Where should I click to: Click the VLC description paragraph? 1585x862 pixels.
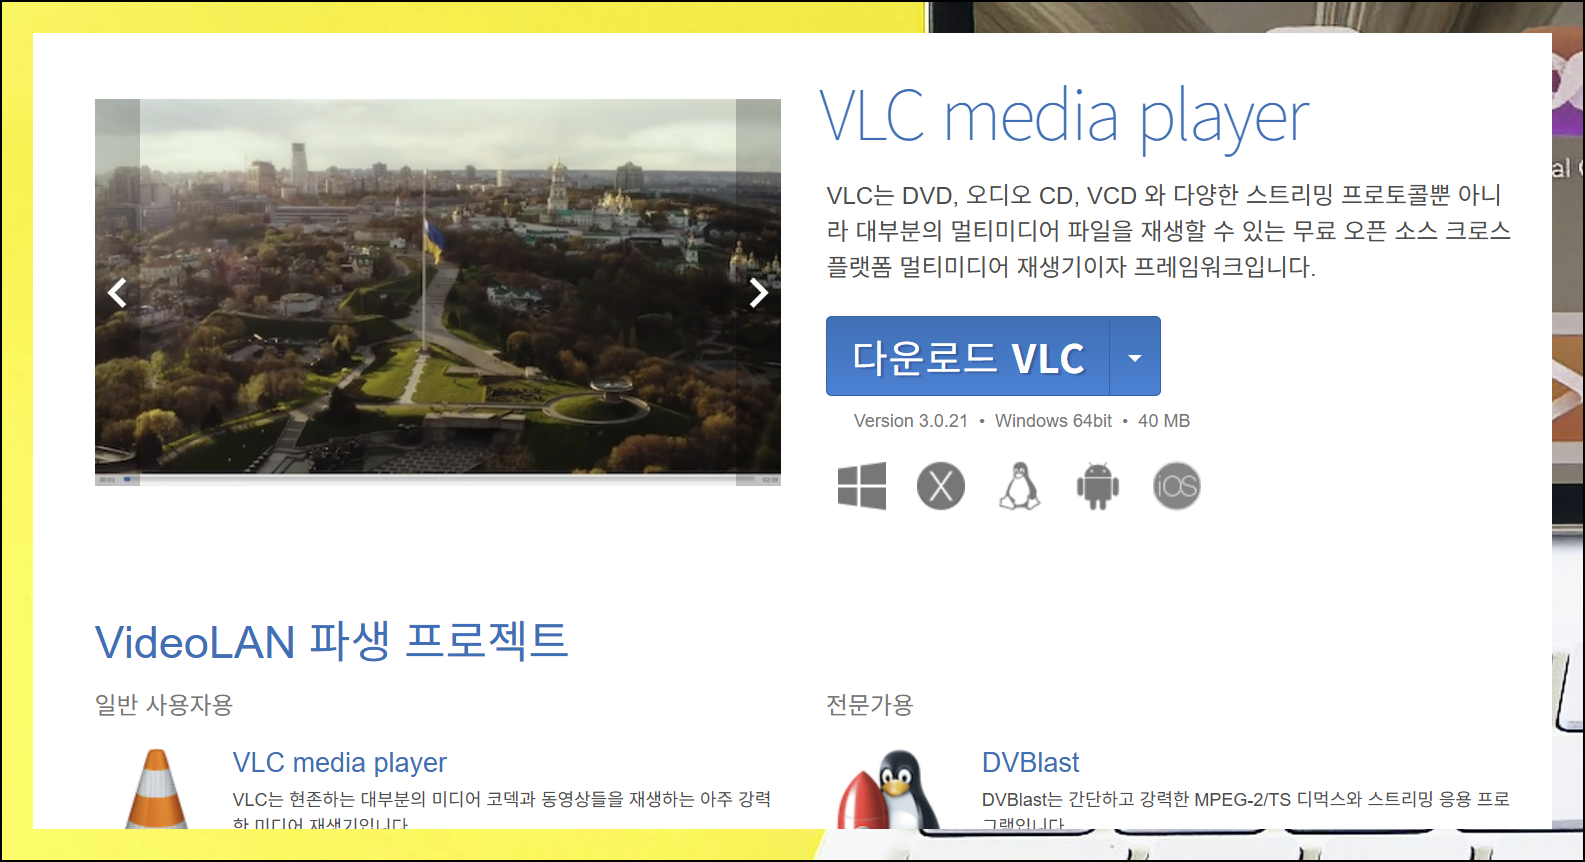click(1169, 231)
